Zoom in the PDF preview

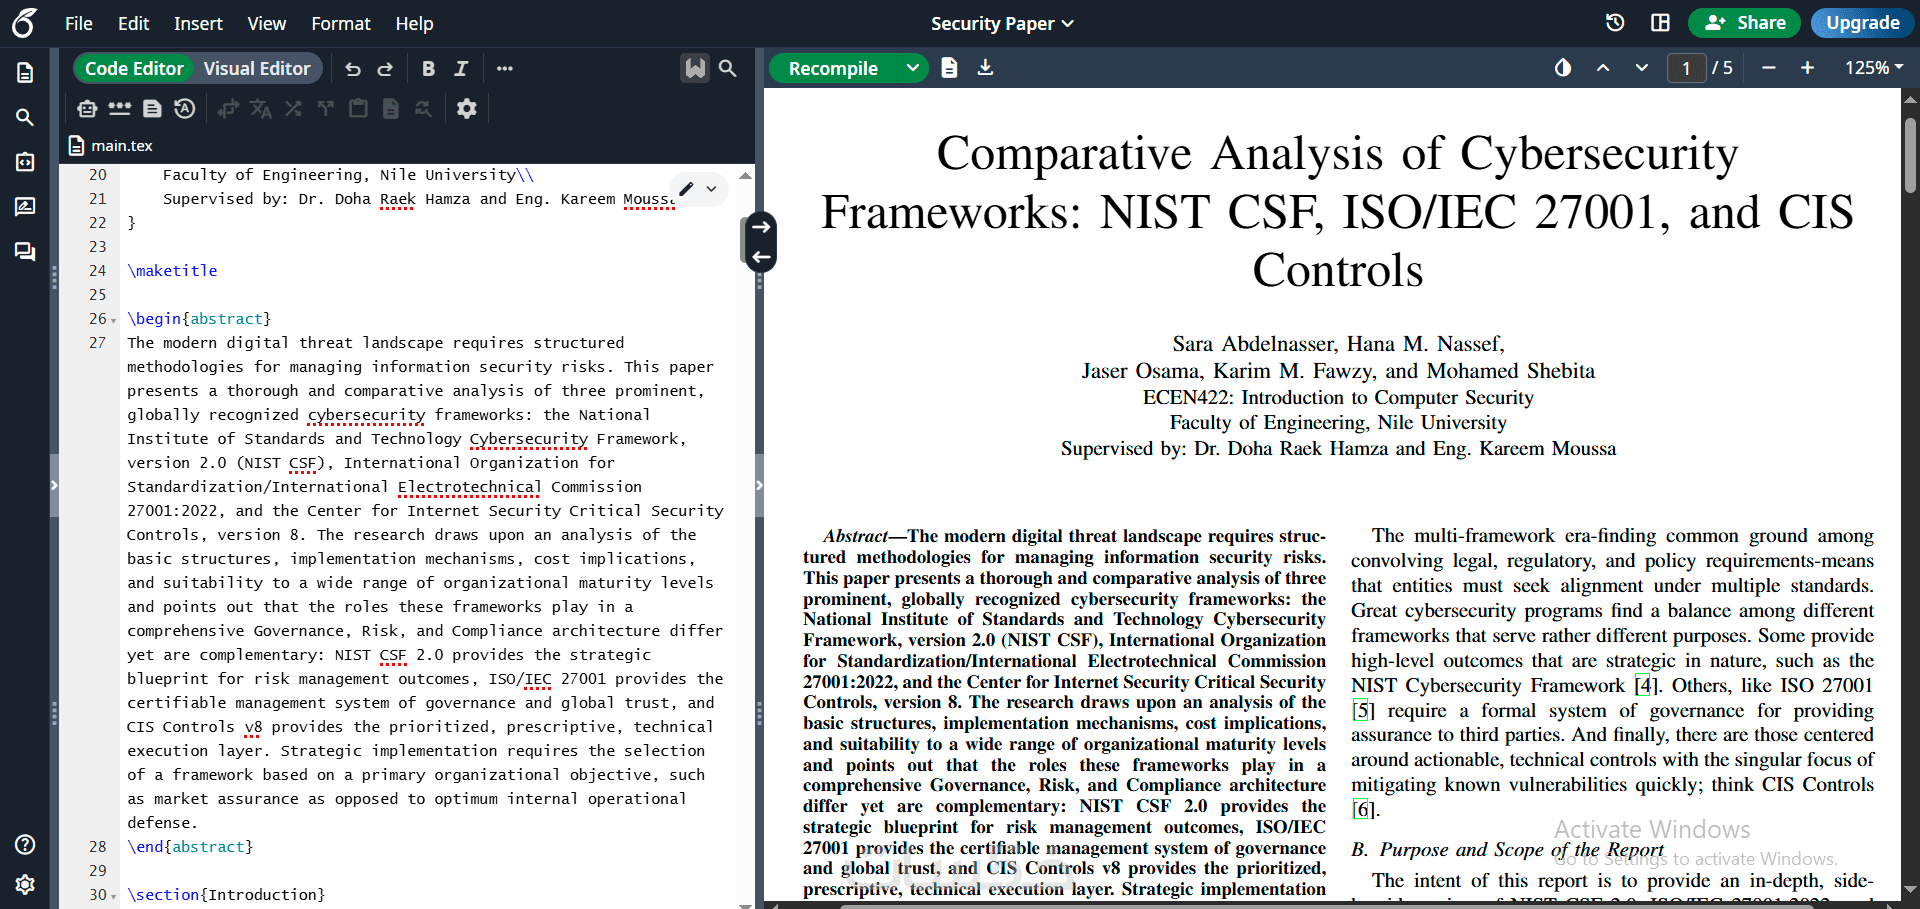coord(1807,68)
